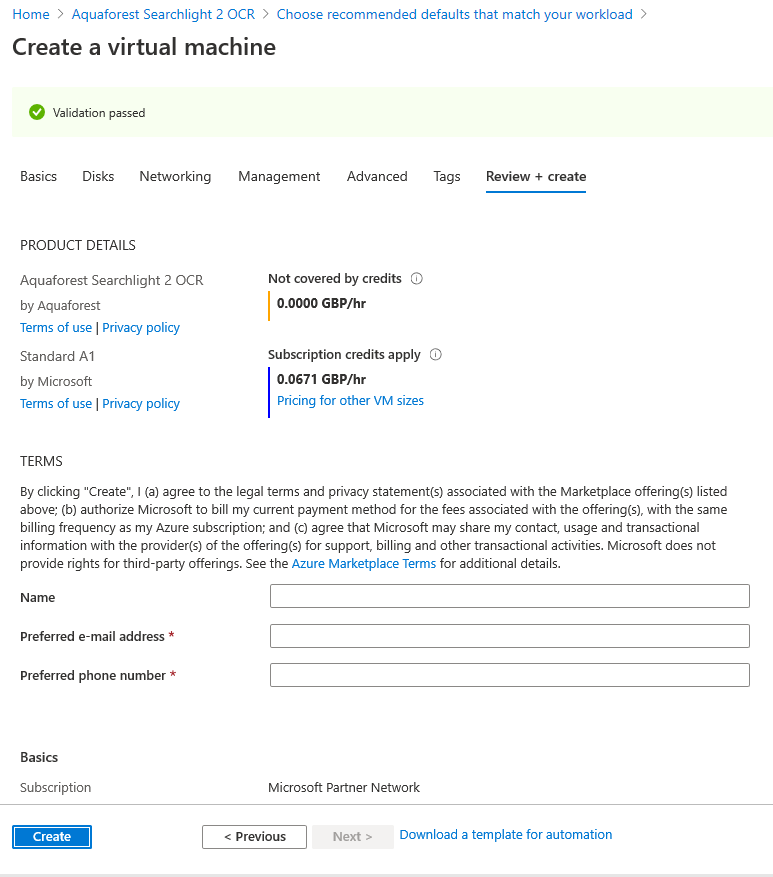Click the Microsoft Partner Network subscription value
The image size is (773, 877).
coord(343,788)
